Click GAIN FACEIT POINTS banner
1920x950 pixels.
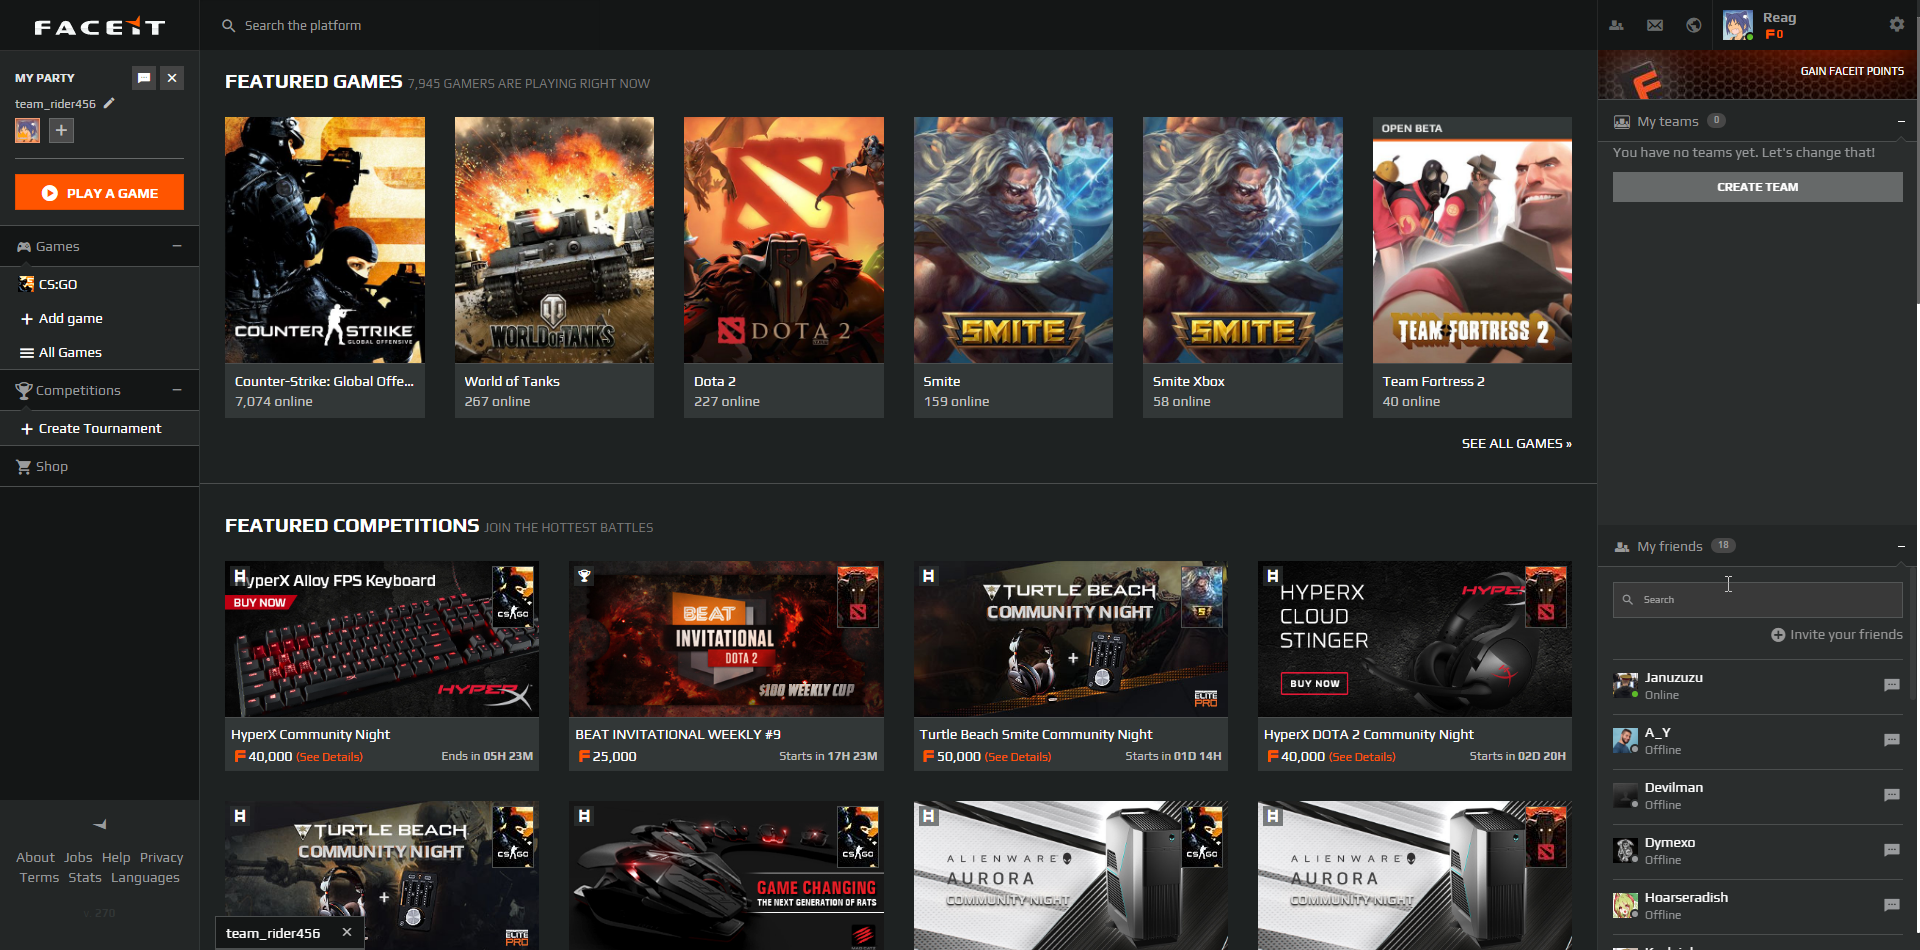[x=1757, y=74]
